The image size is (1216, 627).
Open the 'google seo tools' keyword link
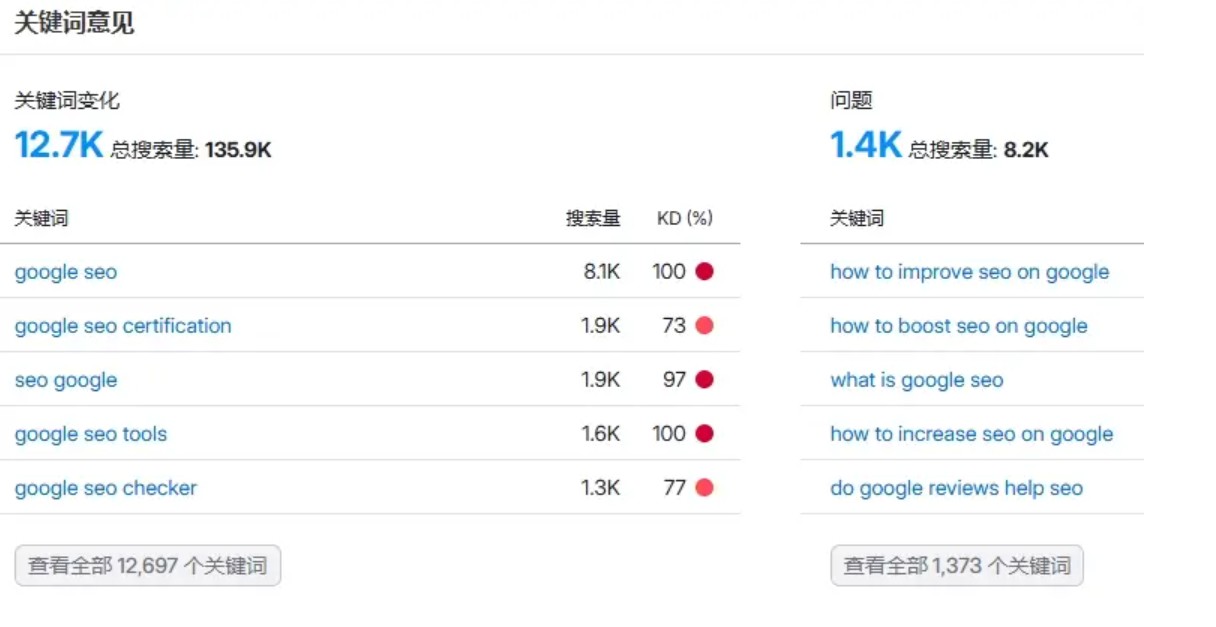coord(91,434)
